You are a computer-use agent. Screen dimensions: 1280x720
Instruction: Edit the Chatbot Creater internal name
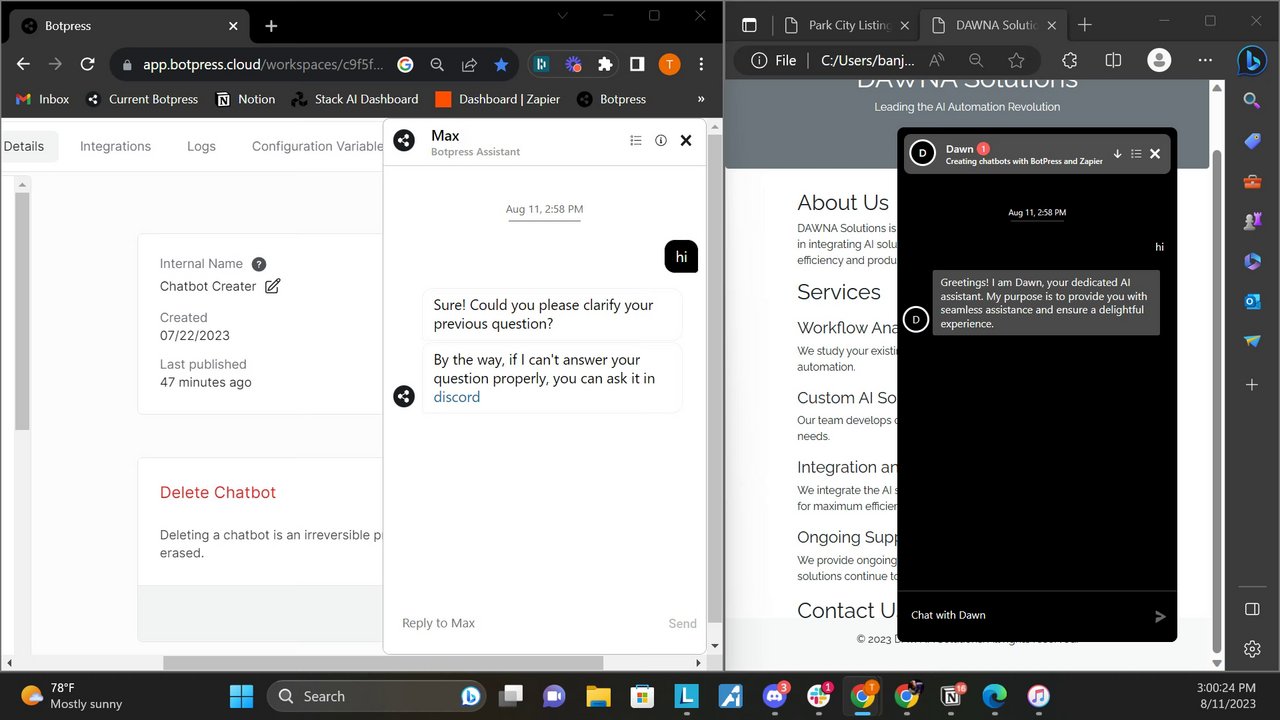[273, 286]
